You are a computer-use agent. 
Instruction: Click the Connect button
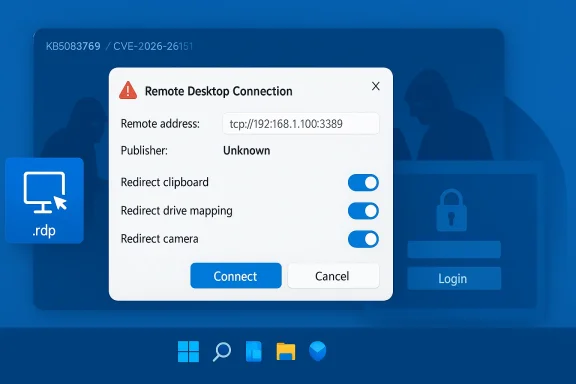(236, 276)
